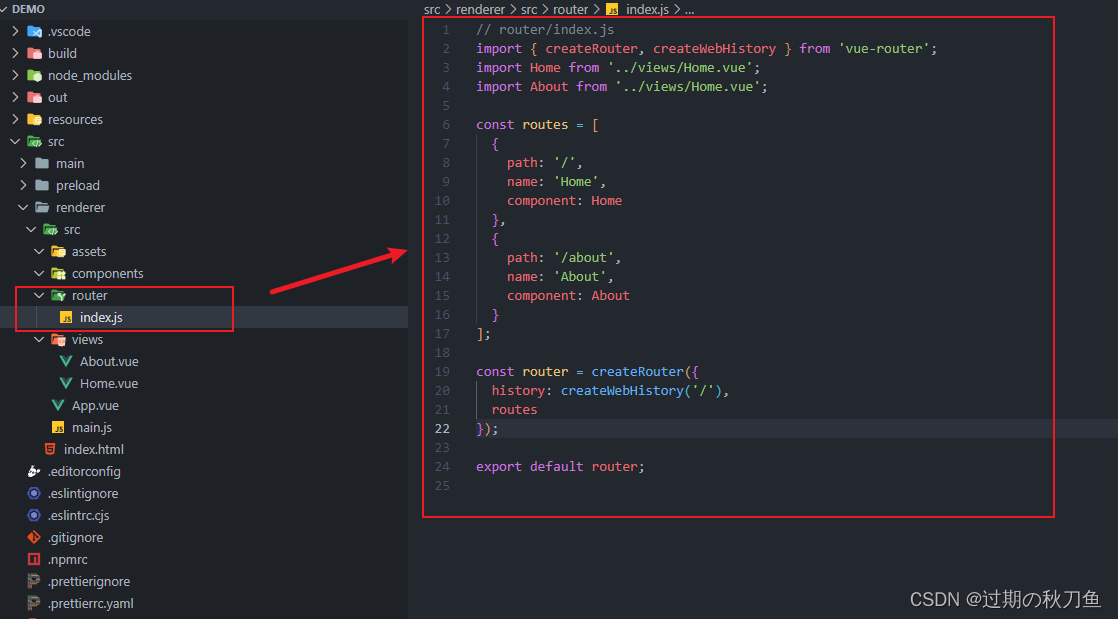Click the '// router/index.js' comment

(545, 30)
